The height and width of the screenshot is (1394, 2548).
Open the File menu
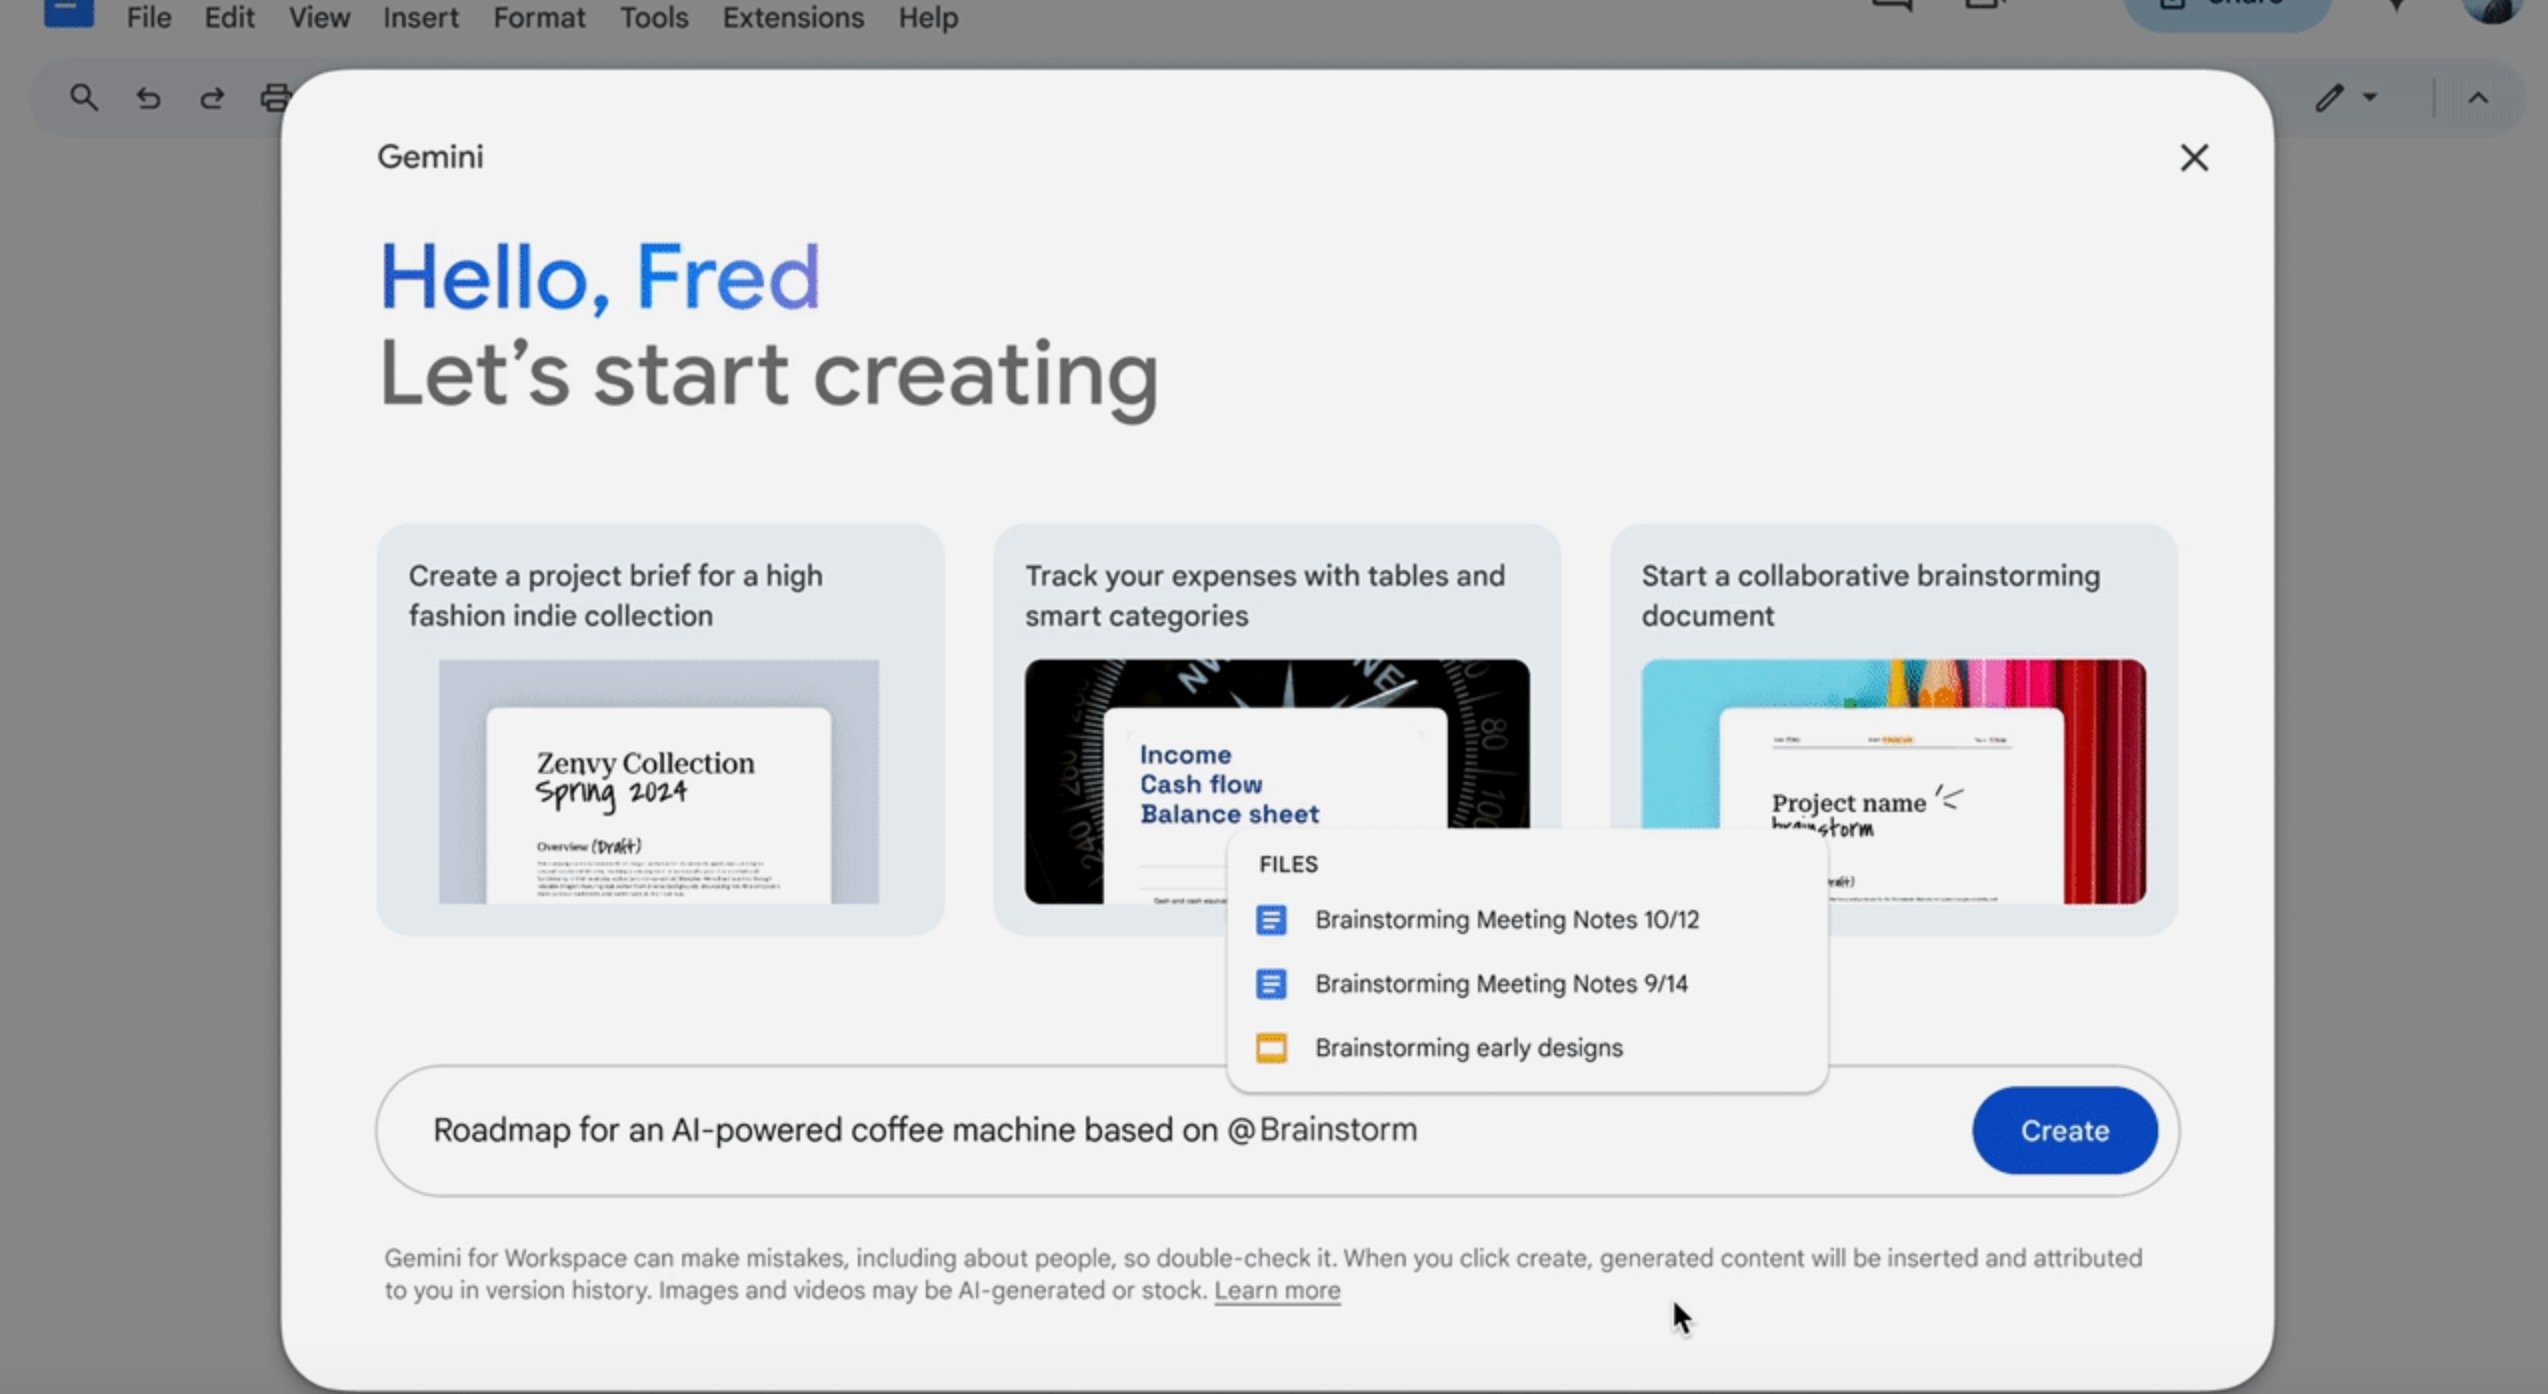(x=148, y=18)
